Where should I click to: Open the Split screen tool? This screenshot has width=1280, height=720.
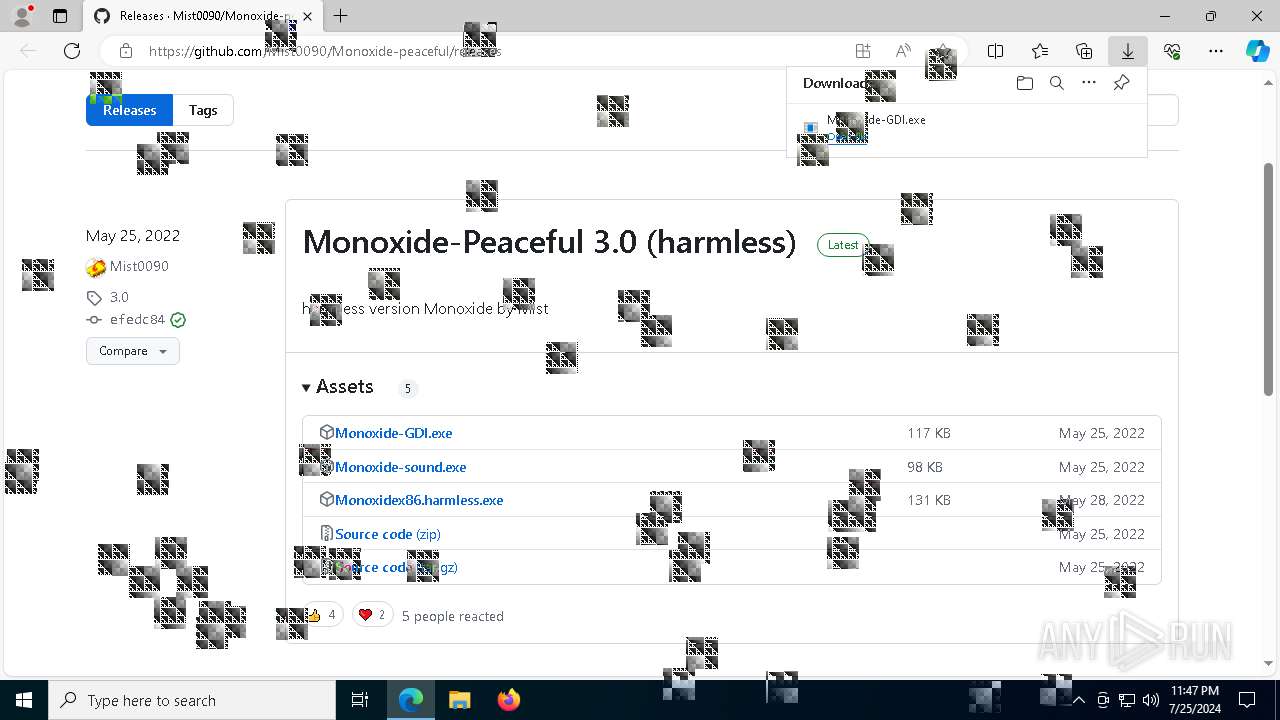[996, 51]
